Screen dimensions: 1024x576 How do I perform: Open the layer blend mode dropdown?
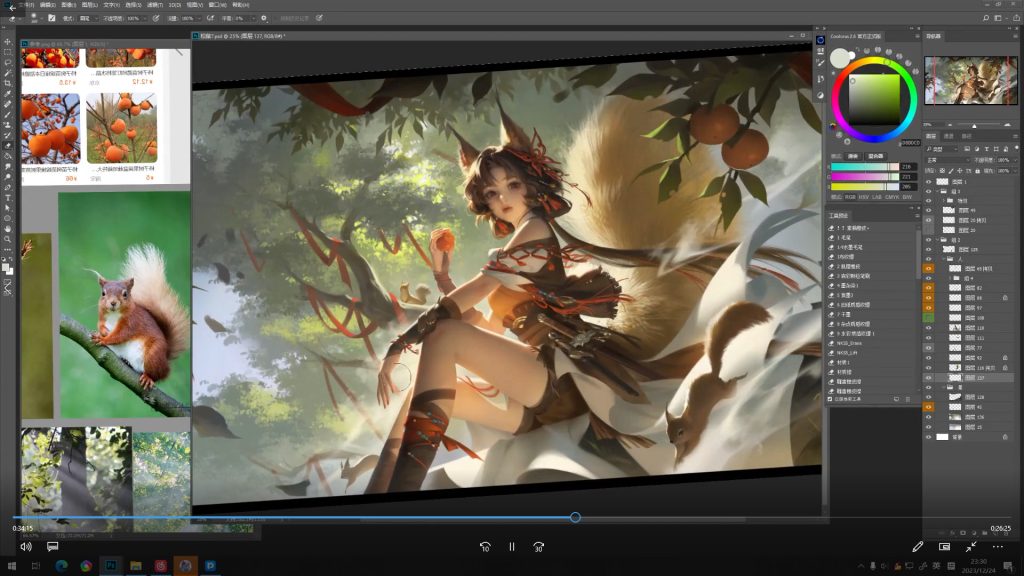(946, 160)
